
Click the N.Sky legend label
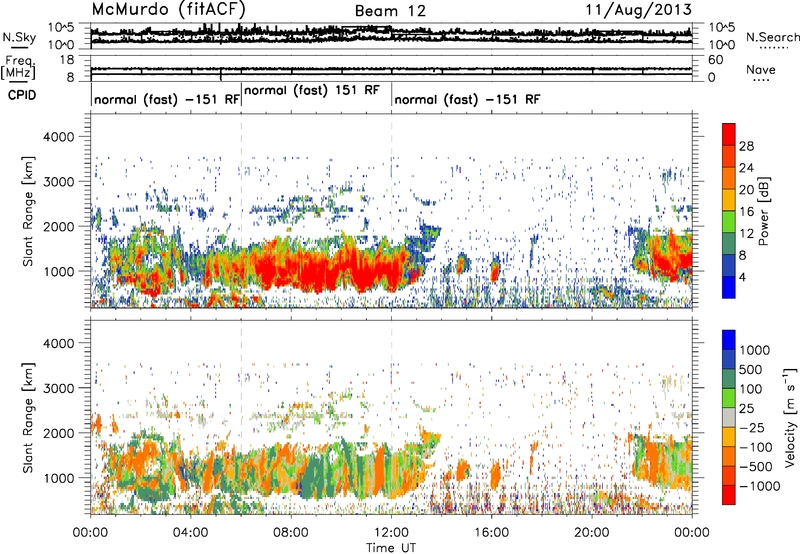point(19,37)
